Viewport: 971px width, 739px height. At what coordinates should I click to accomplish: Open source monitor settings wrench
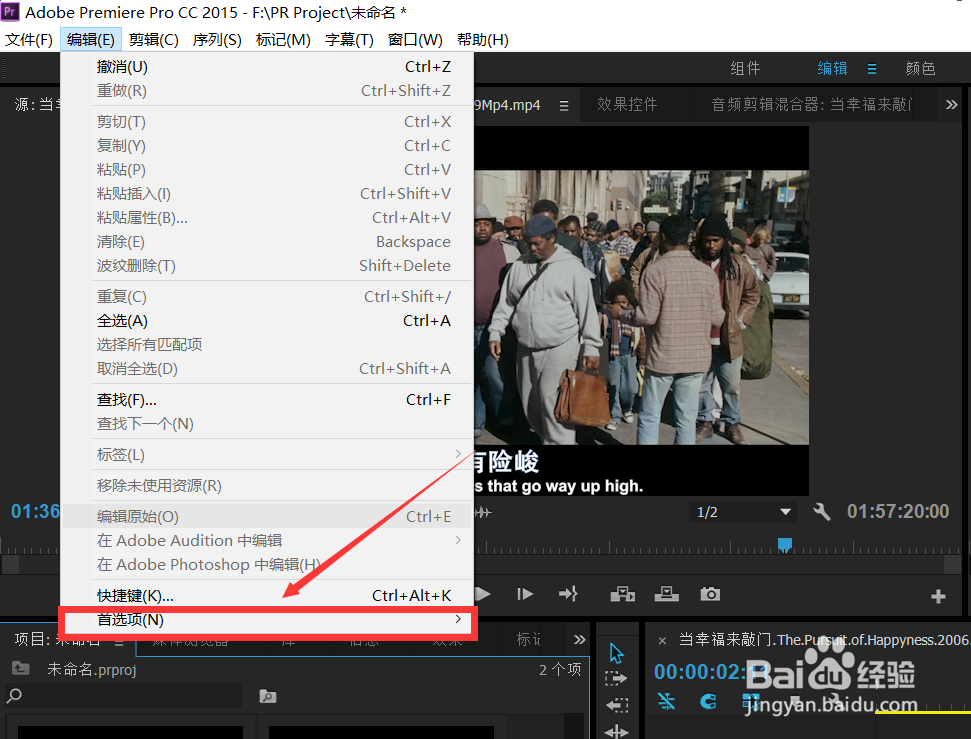[x=822, y=512]
